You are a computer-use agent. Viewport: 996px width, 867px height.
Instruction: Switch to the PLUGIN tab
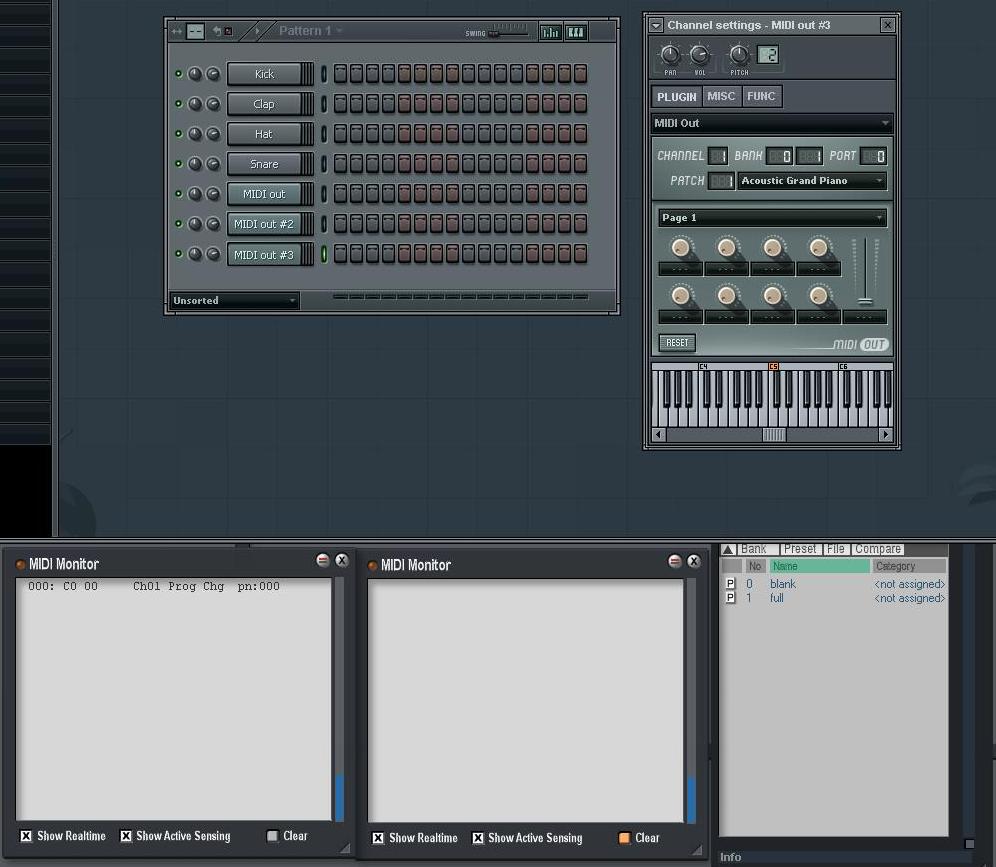676,97
